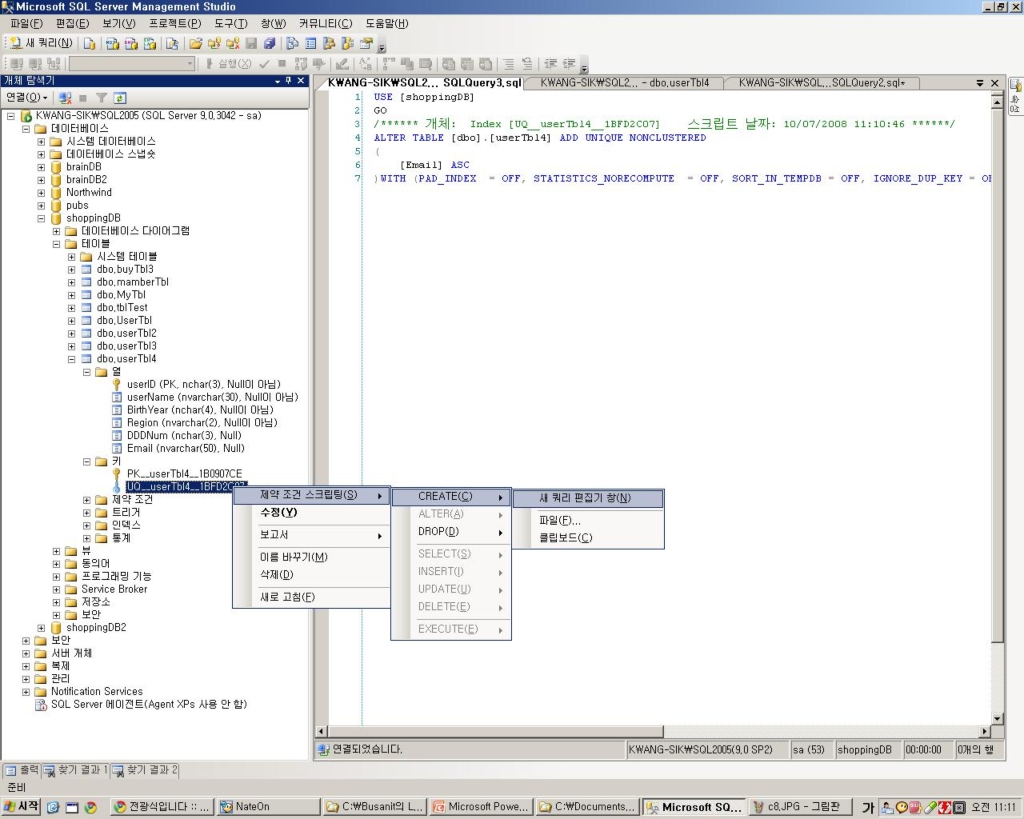Open window position arrow on 개체 탐색기 title
The width and height of the screenshot is (1024, 819).
click(x=278, y=81)
